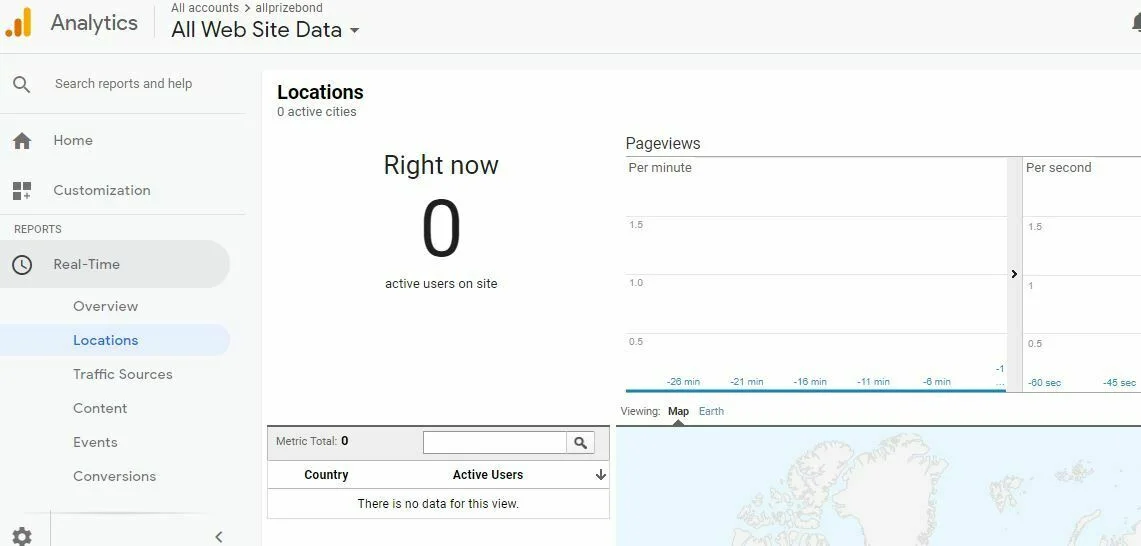
Task: Open the Traffic Sources report
Action: coord(122,374)
